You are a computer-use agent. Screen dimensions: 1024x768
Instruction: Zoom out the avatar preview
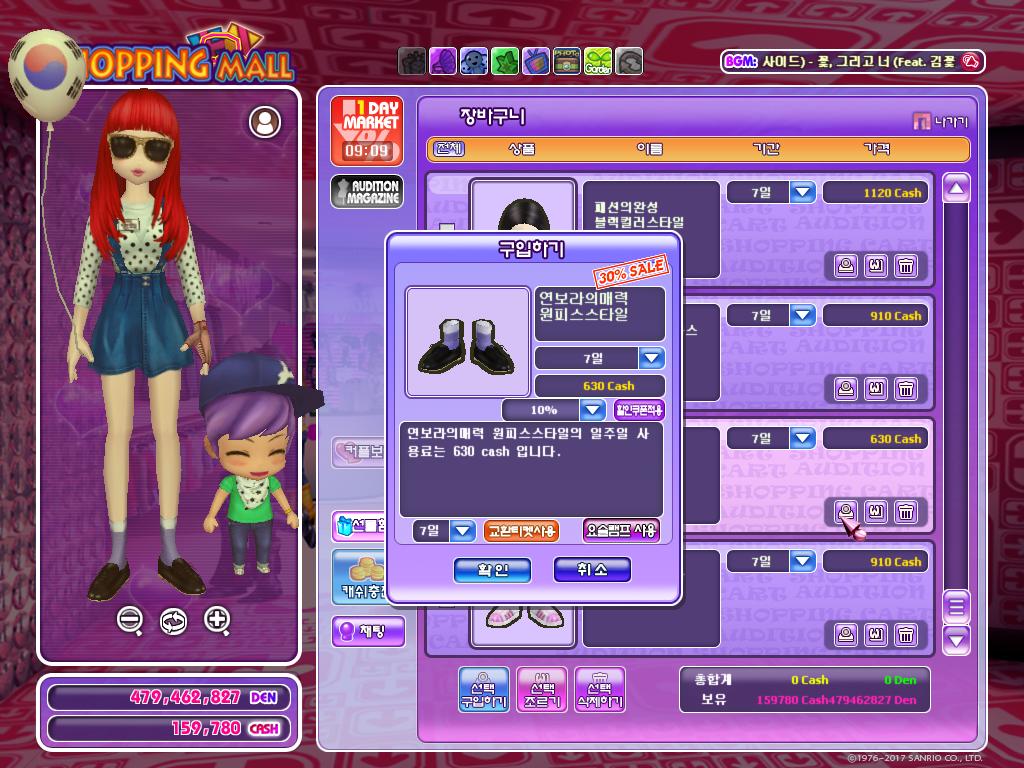pos(130,620)
